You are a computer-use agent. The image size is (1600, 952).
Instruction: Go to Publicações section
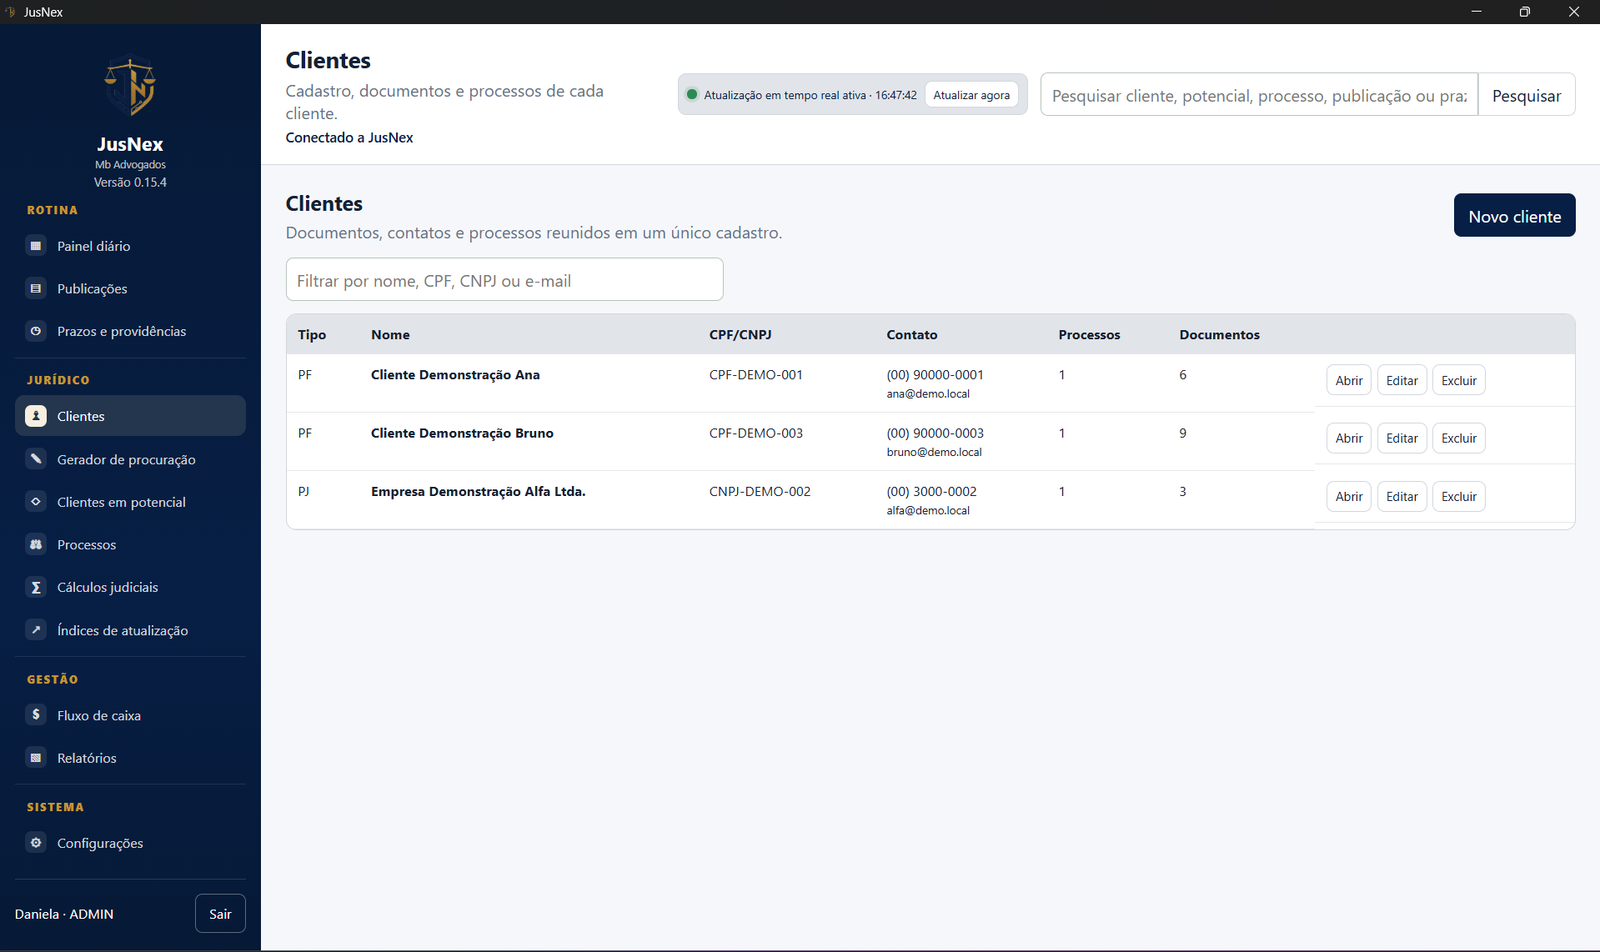point(130,289)
